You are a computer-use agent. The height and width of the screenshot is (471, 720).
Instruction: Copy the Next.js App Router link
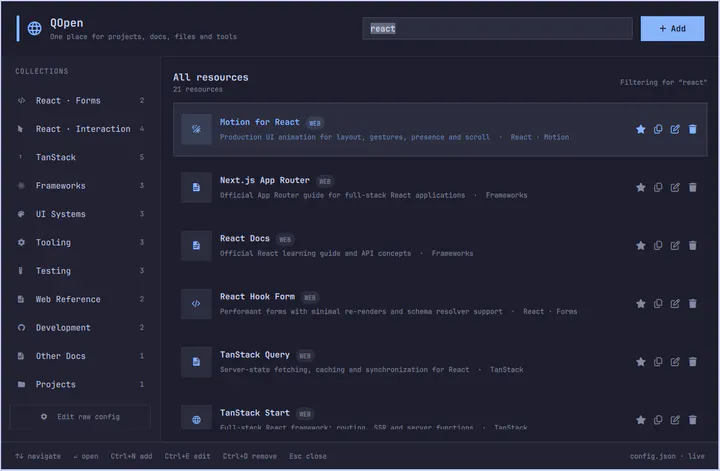pyautogui.click(x=658, y=187)
